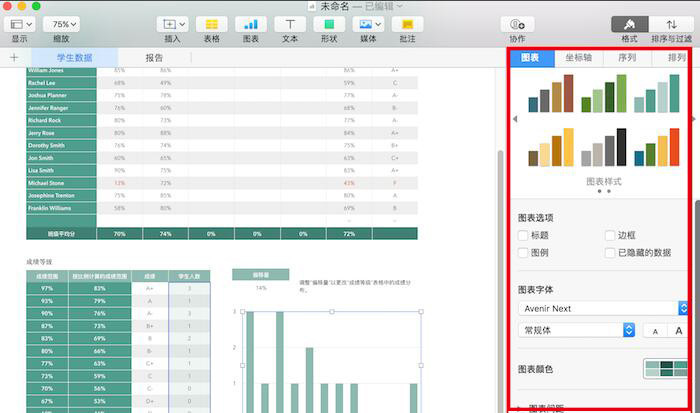The image size is (700, 413).
Task: Switch to the 报告 sheet tab
Action: tap(154, 58)
